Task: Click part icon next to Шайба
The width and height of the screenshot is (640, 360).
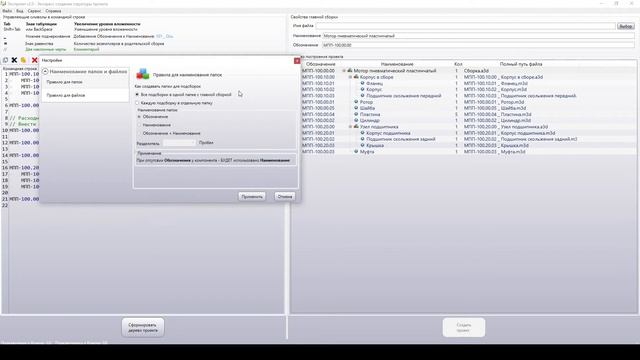Action: pos(356,108)
